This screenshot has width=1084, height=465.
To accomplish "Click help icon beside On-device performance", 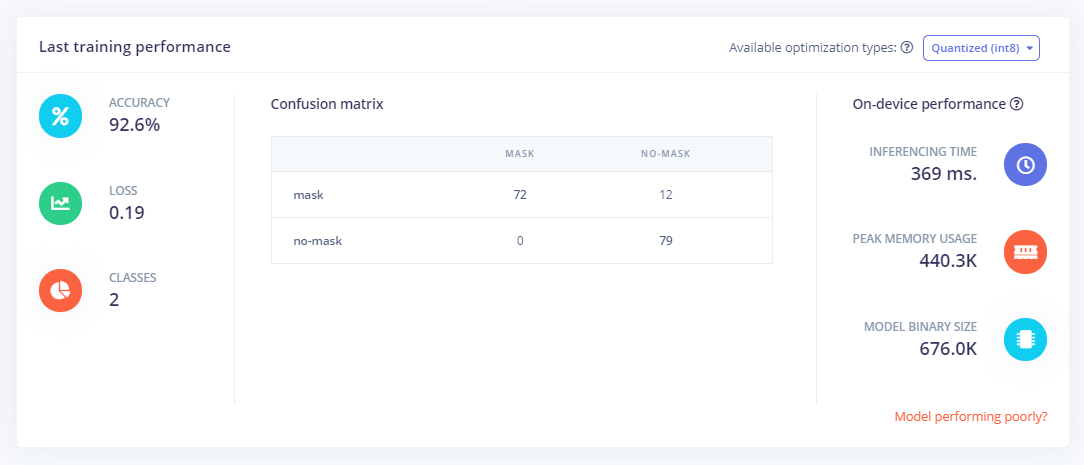I will click(x=1016, y=104).
